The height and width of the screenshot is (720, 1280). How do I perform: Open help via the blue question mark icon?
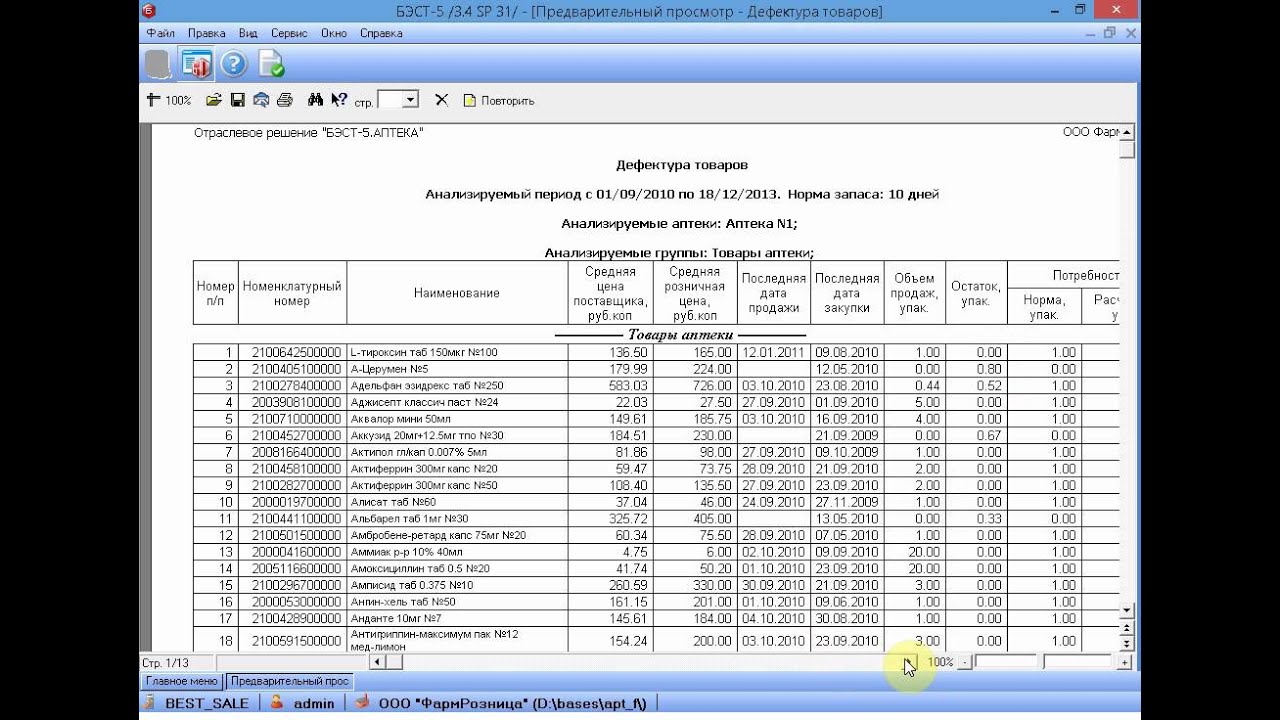(234, 64)
